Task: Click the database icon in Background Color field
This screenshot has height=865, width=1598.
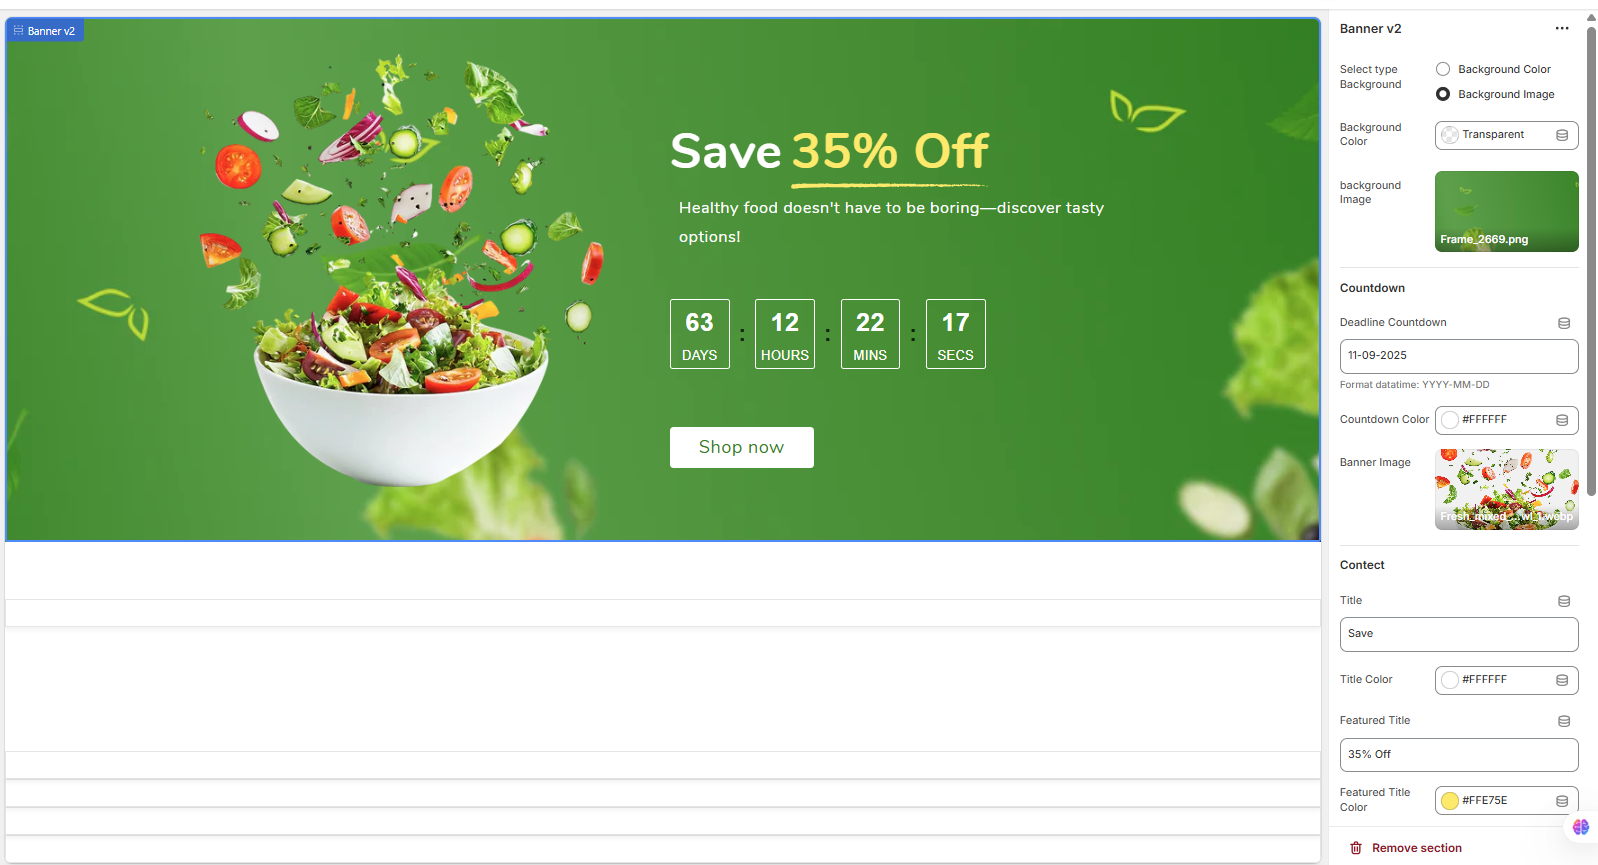Action: point(1562,135)
